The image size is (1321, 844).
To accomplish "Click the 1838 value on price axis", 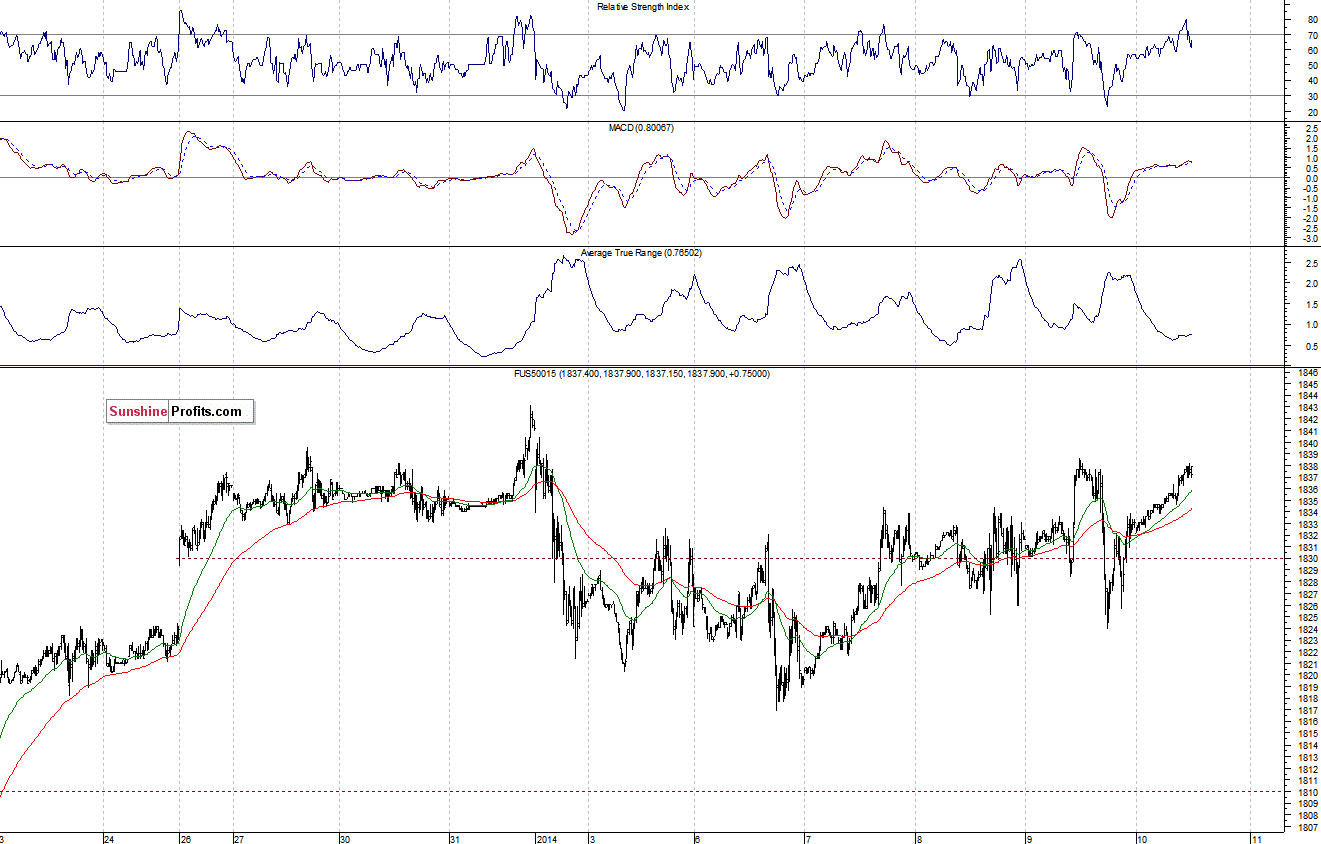I will click(x=1307, y=466).
